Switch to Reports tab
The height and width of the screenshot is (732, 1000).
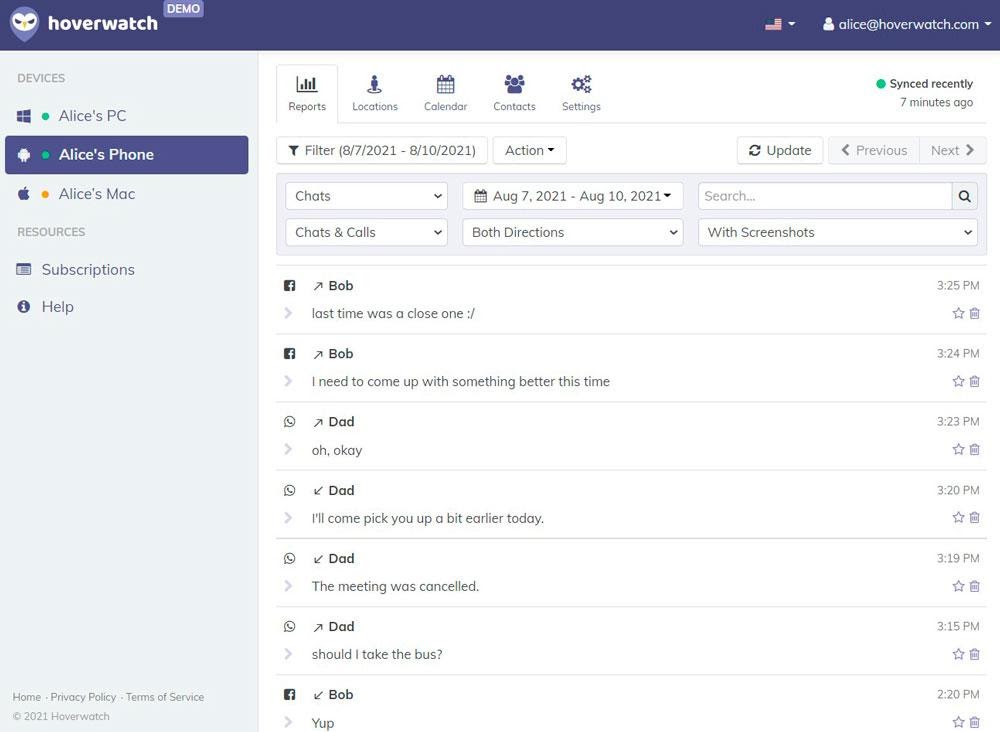tap(307, 93)
